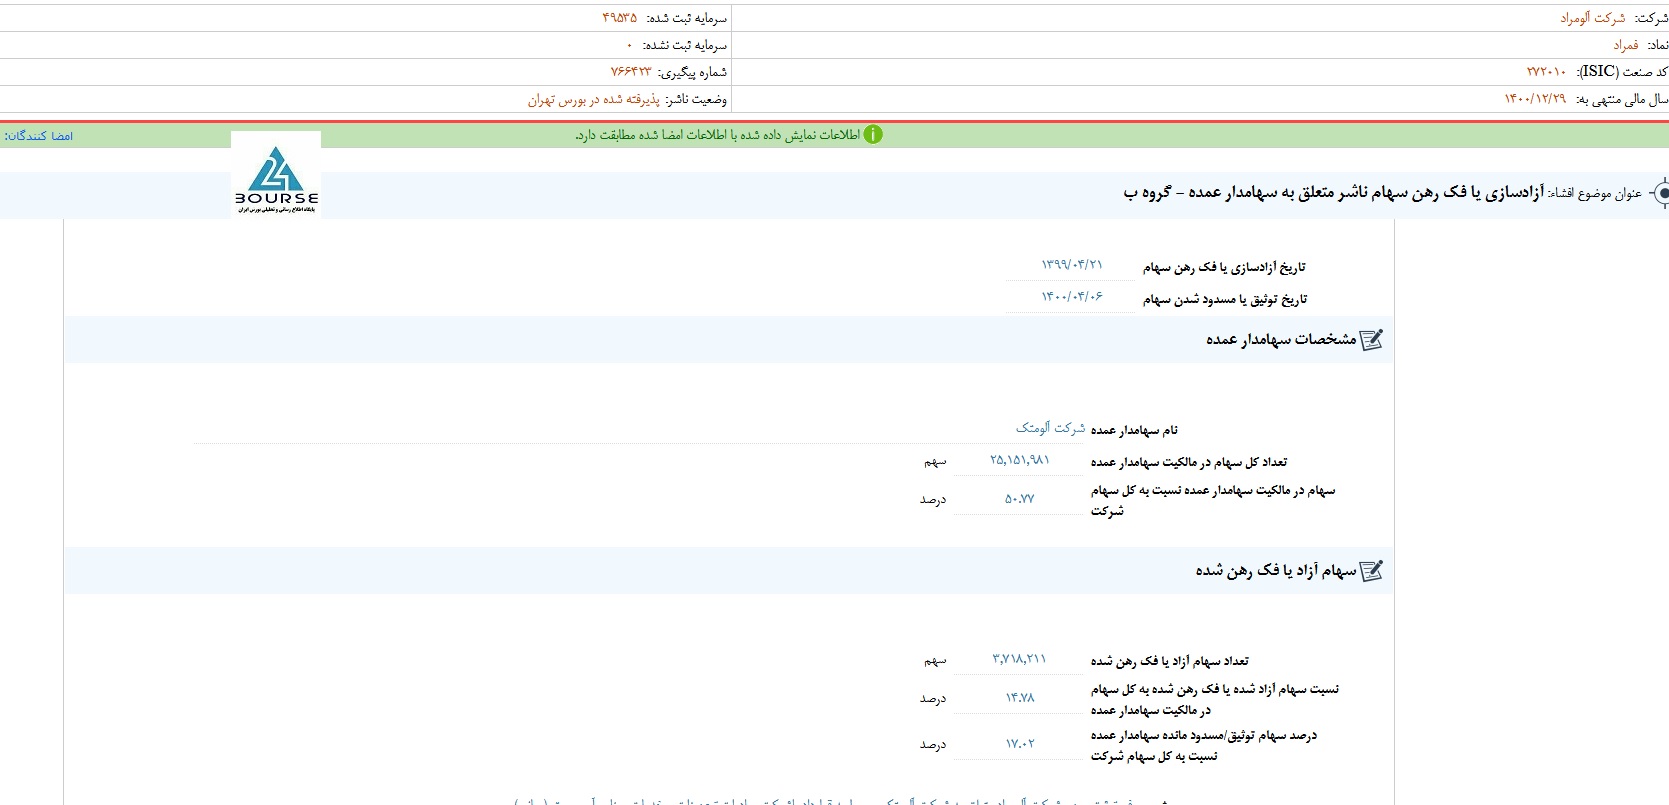Click the tracking number ۷۶۶۴۲۳
This screenshot has height=805, width=1669.
pos(631,72)
